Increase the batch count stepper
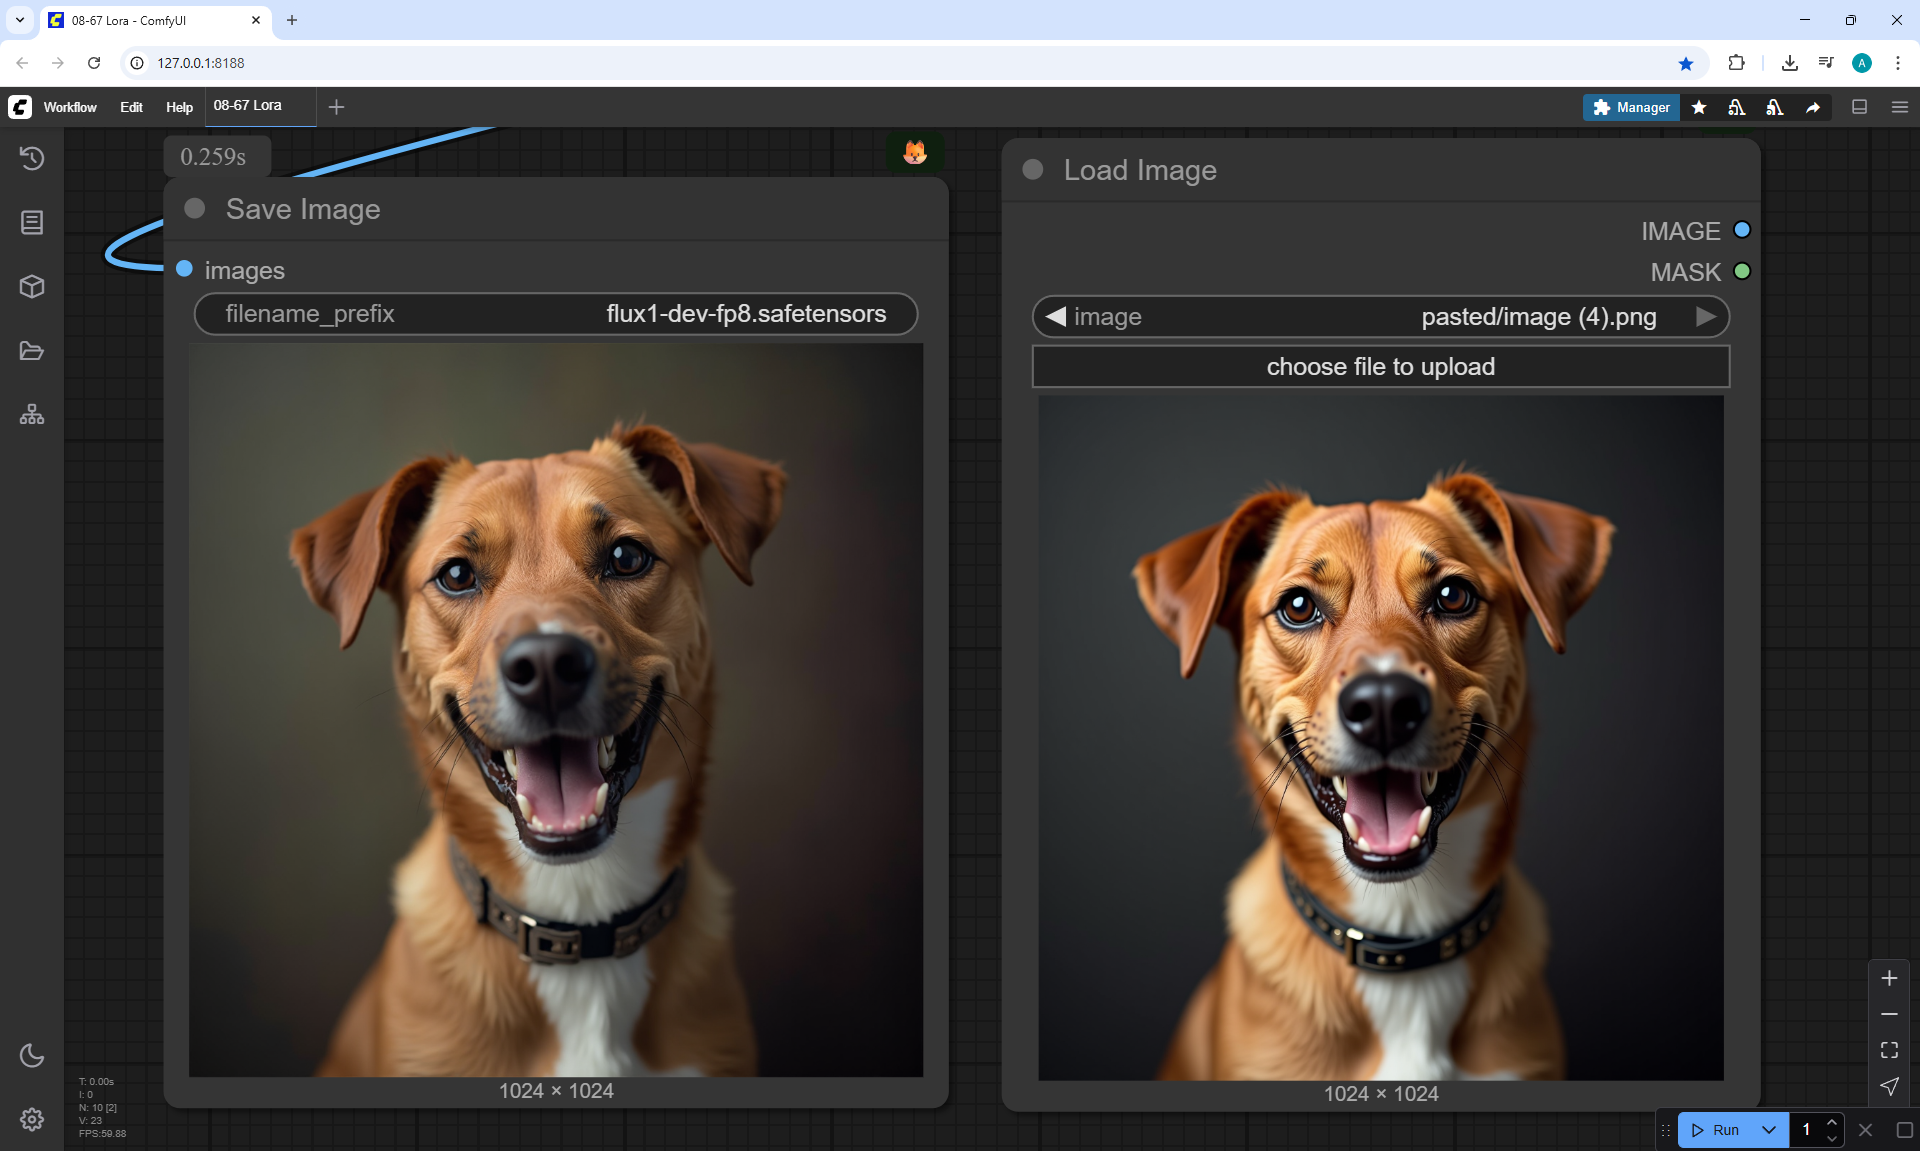The width and height of the screenshot is (1920, 1151). tap(1832, 1122)
